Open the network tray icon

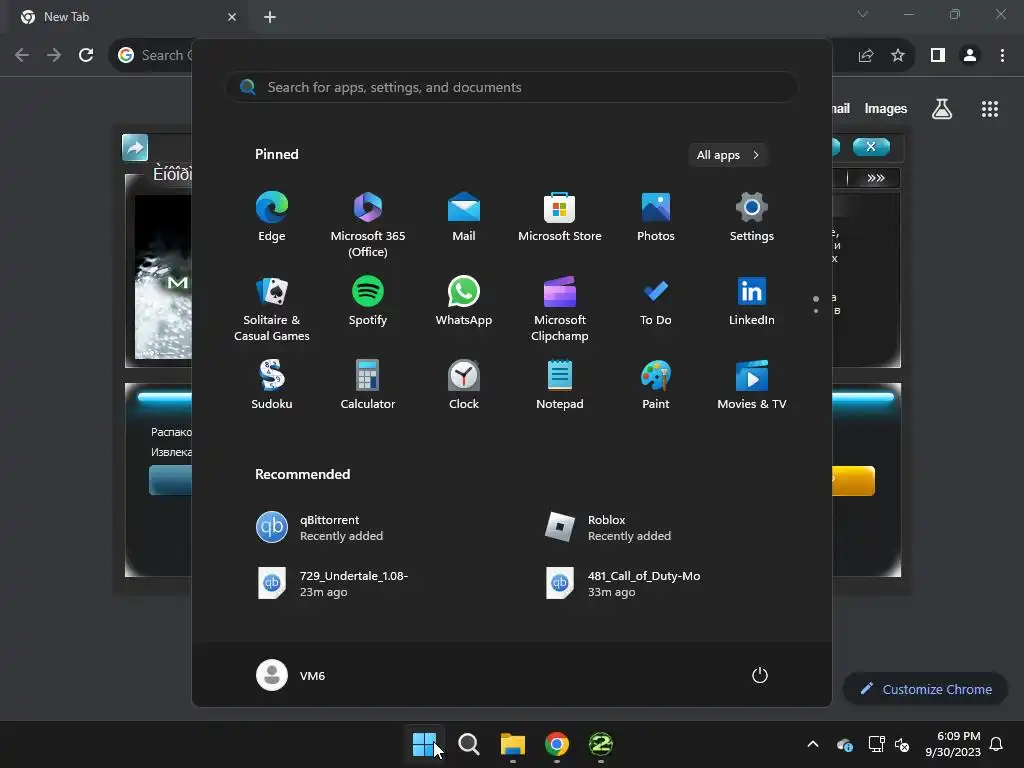(876, 744)
